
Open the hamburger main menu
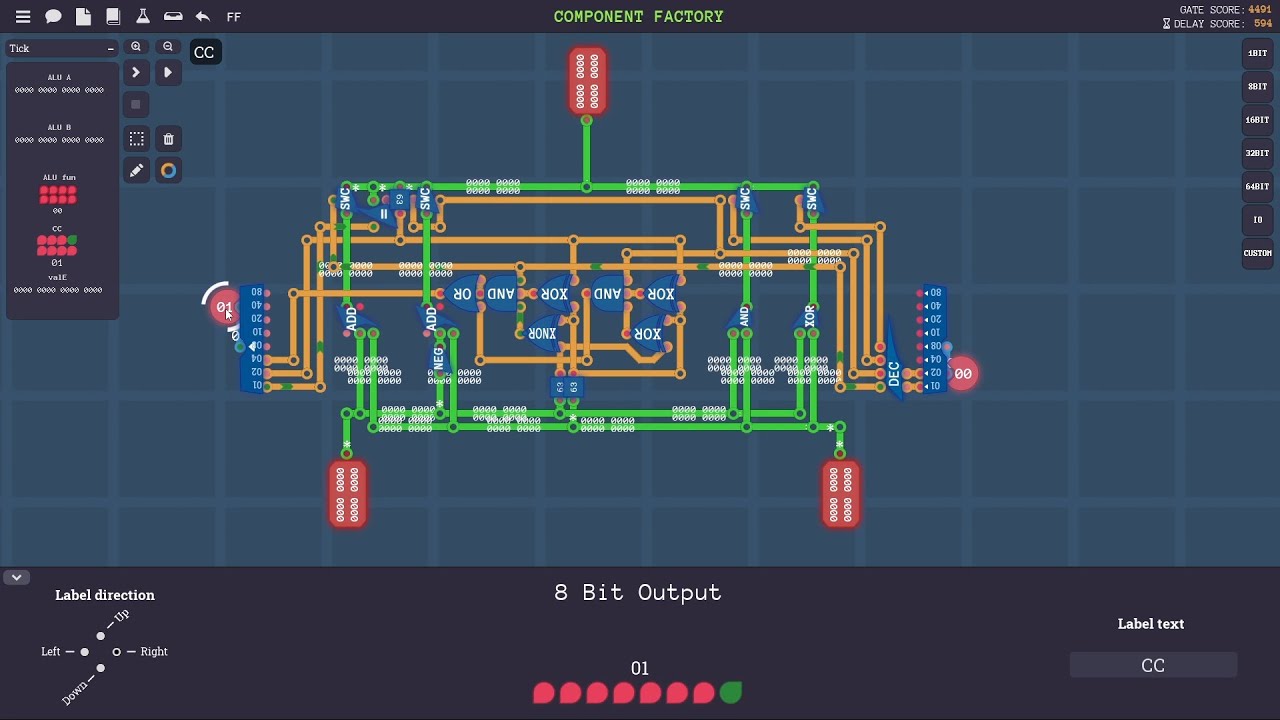click(x=23, y=17)
